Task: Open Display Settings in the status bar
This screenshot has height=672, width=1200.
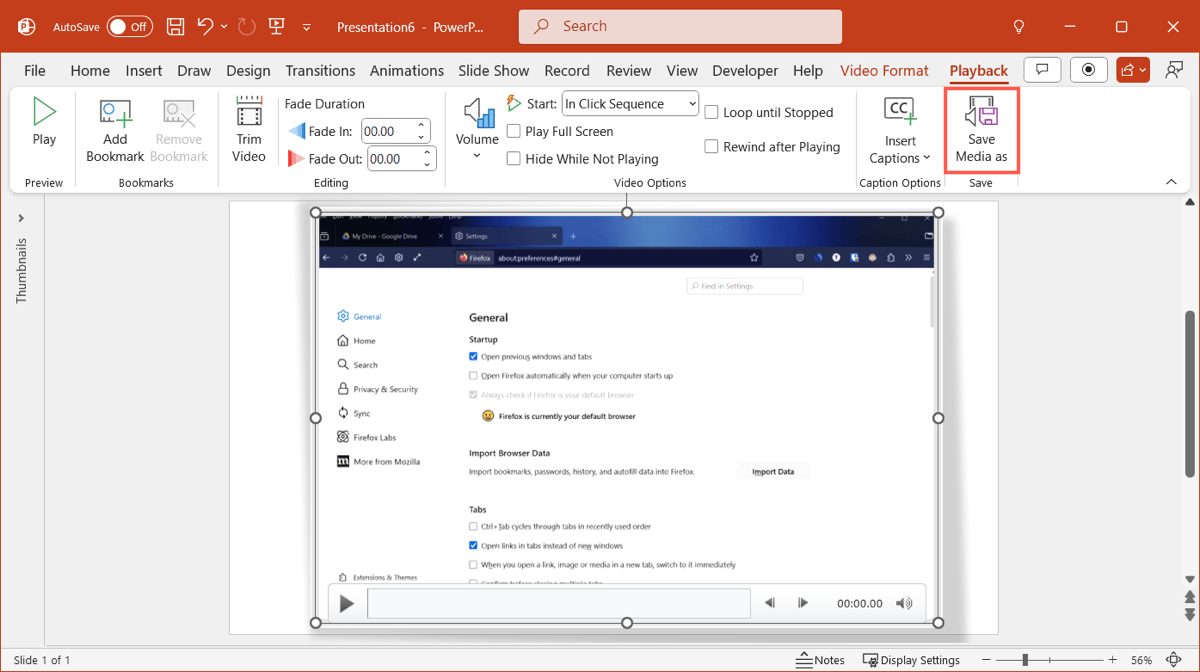Action: [x=911, y=660]
